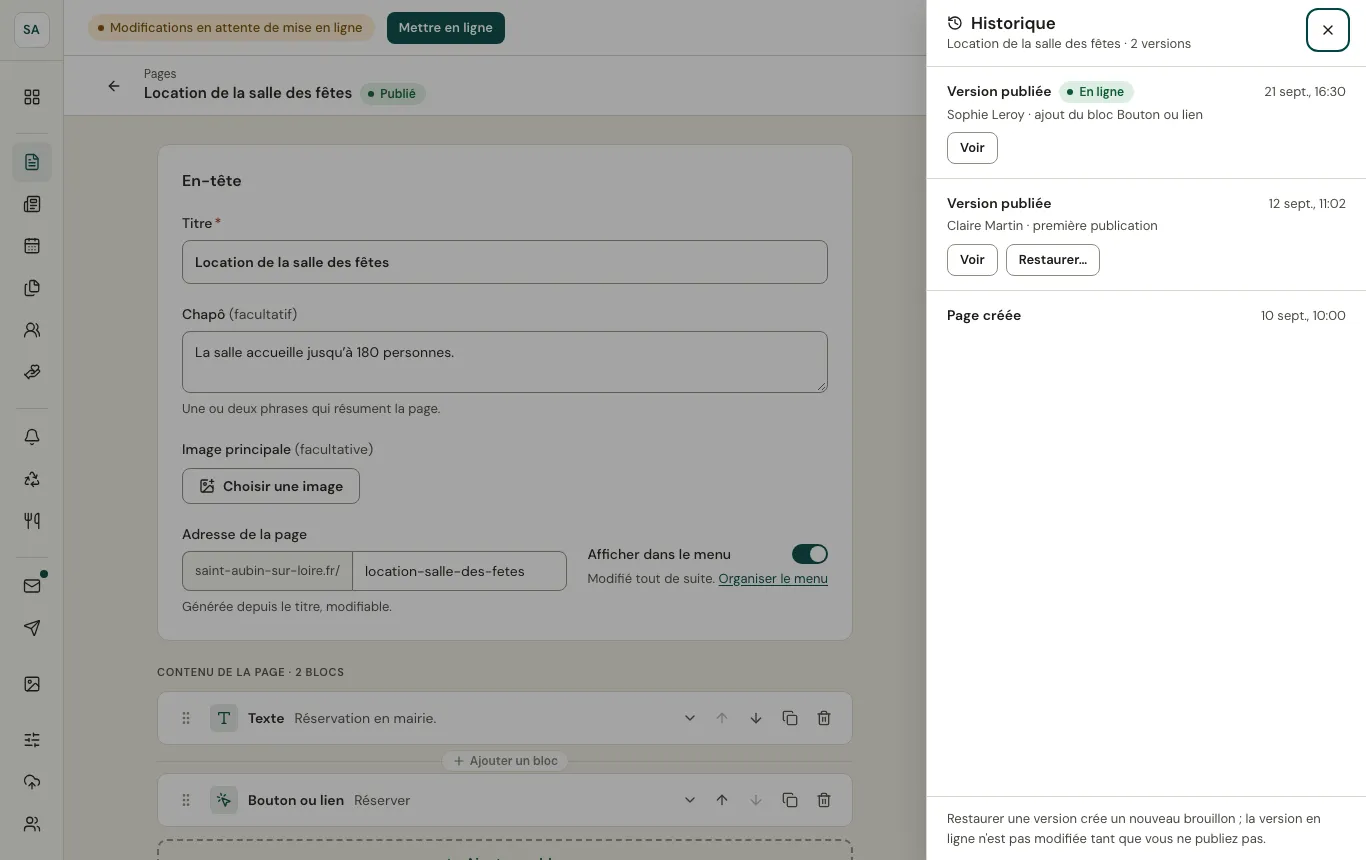Open the dashboard grid icon in sidebar
This screenshot has height=860, width=1366.
tap(32, 97)
